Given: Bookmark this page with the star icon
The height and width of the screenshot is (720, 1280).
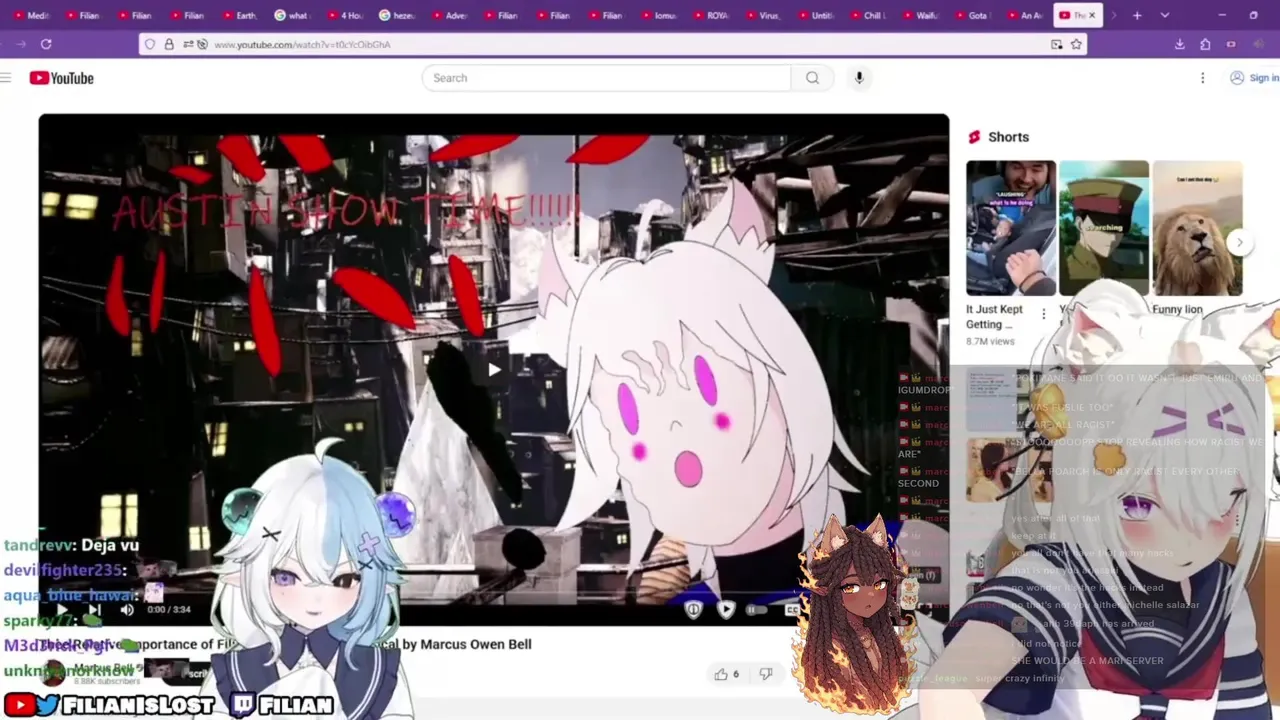Looking at the screenshot, I should tap(1076, 44).
